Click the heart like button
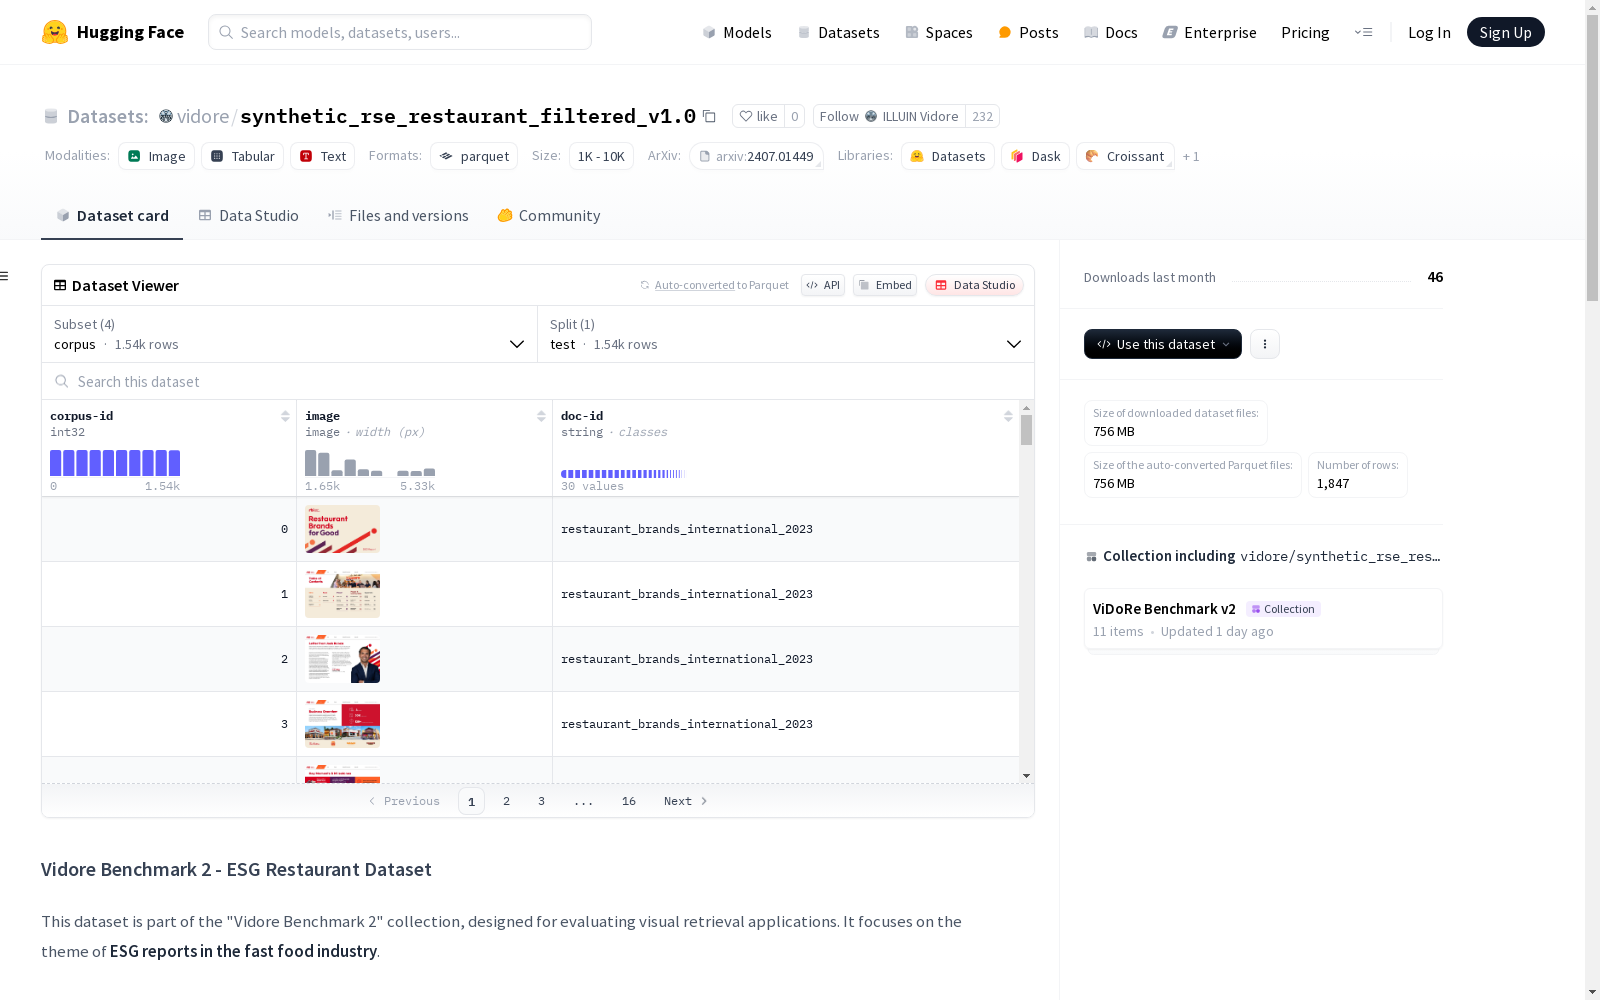This screenshot has width=1600, height=1000. tap(759, 116)
